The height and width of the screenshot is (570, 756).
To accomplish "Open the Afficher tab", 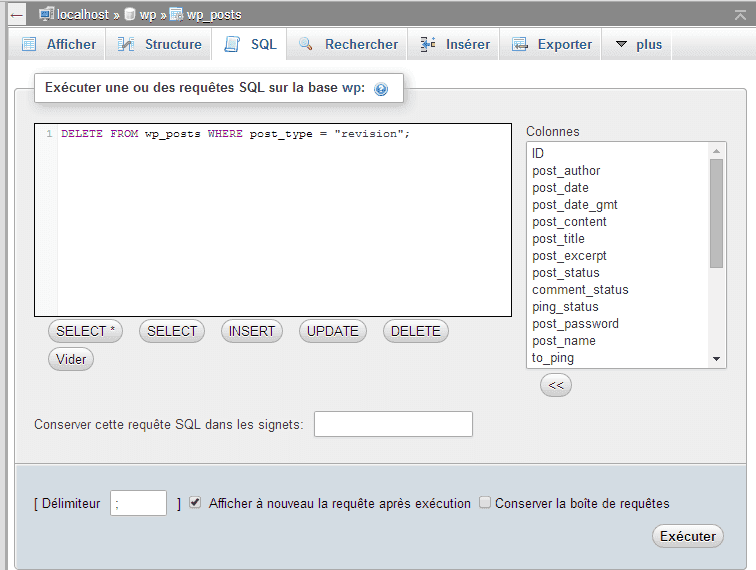I will [59, 45].
